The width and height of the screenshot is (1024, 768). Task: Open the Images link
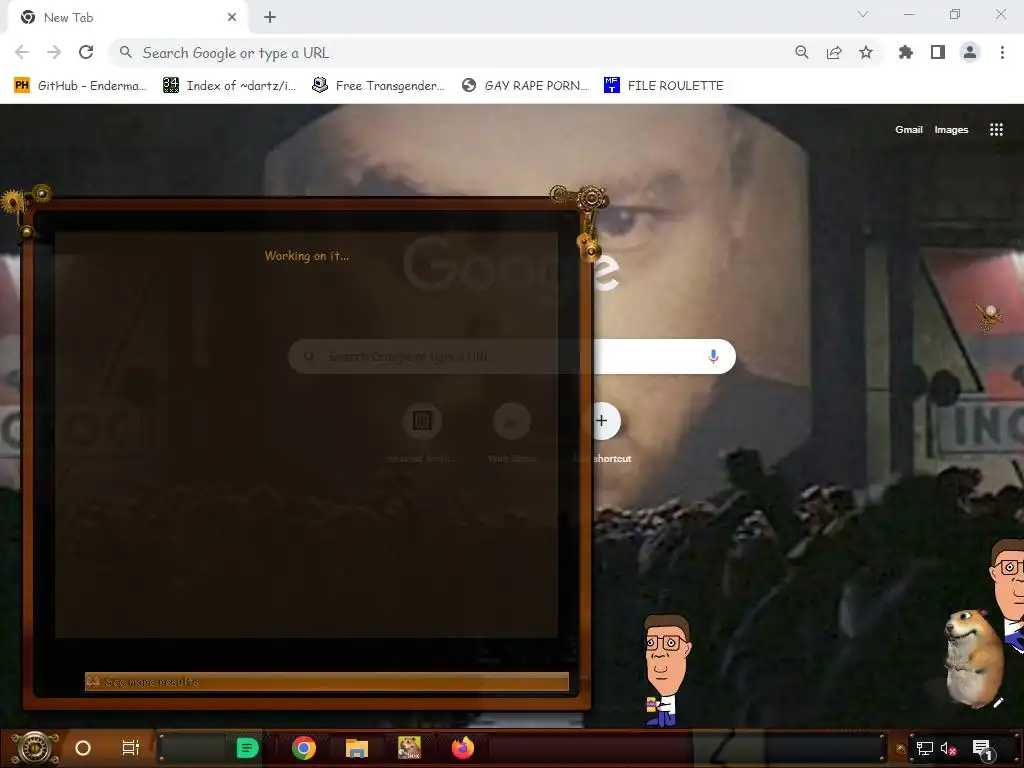pos(951,129)
